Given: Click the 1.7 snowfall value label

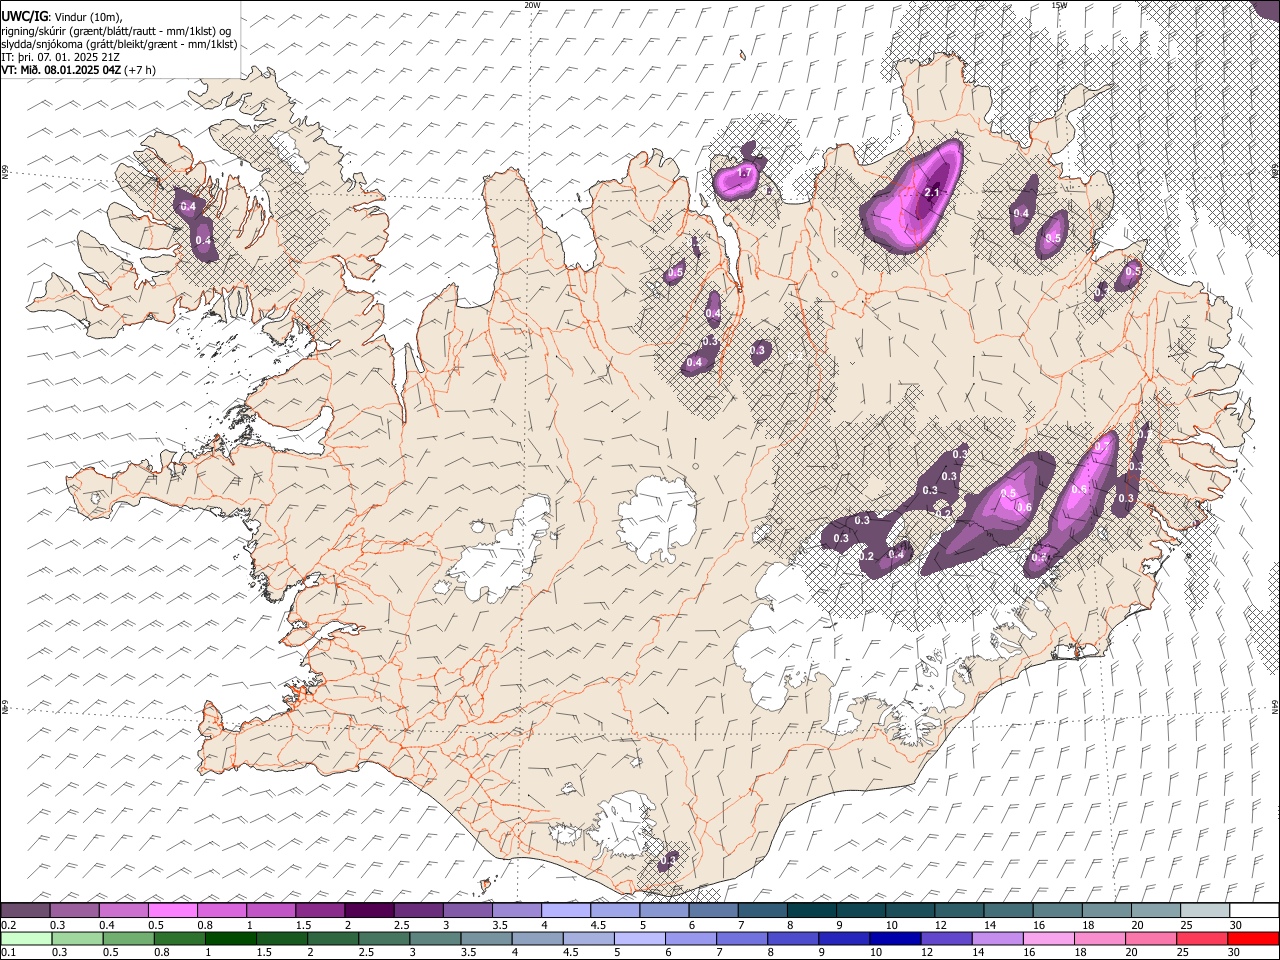Looking at the screenshot, I should (x=744, y=173).
